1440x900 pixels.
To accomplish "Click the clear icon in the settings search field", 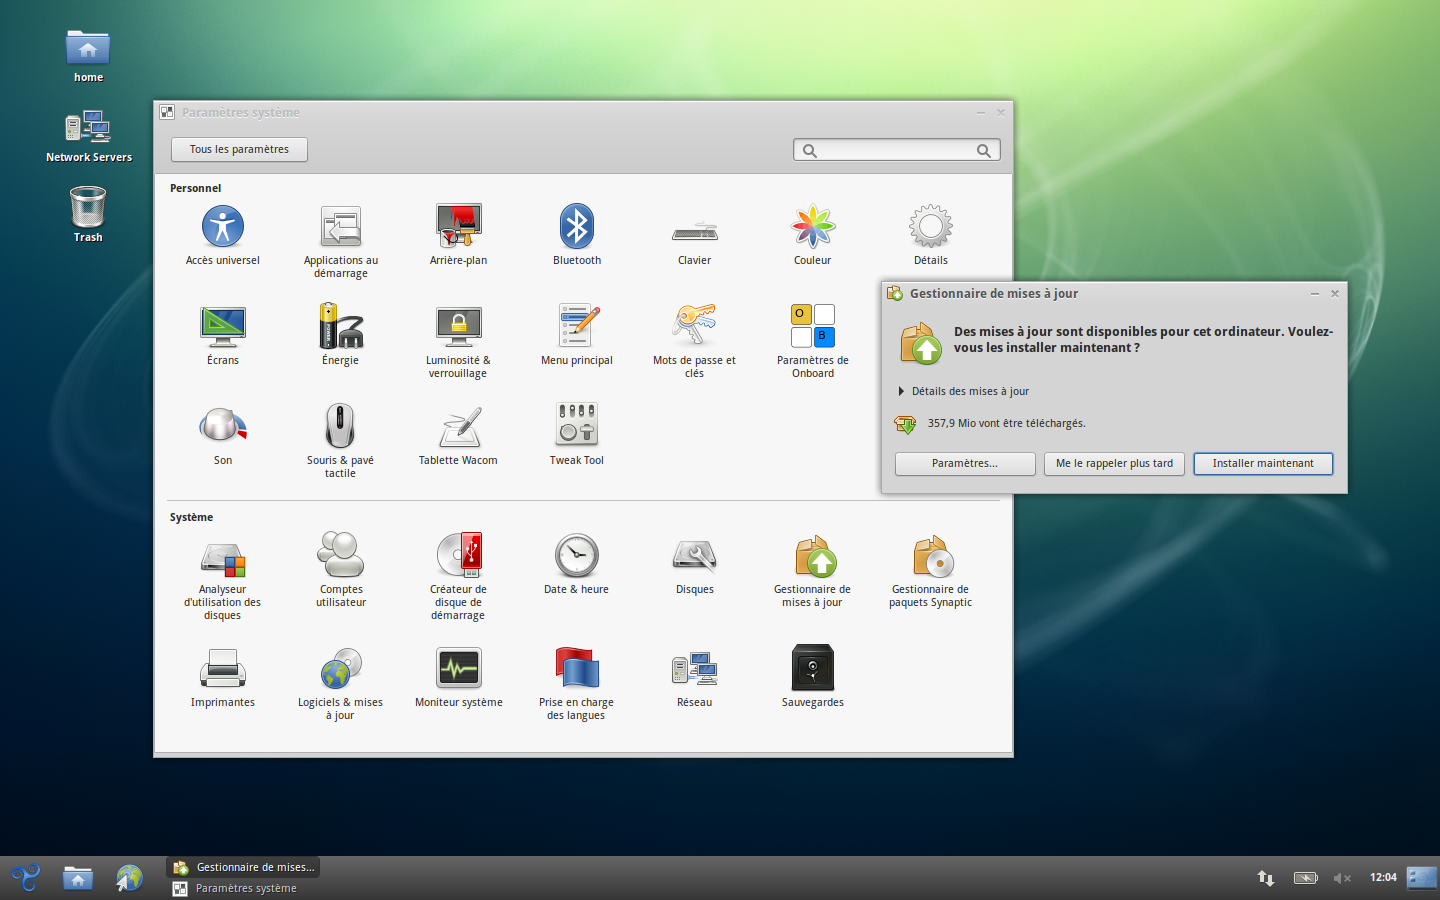I will [x=984, y=151].
